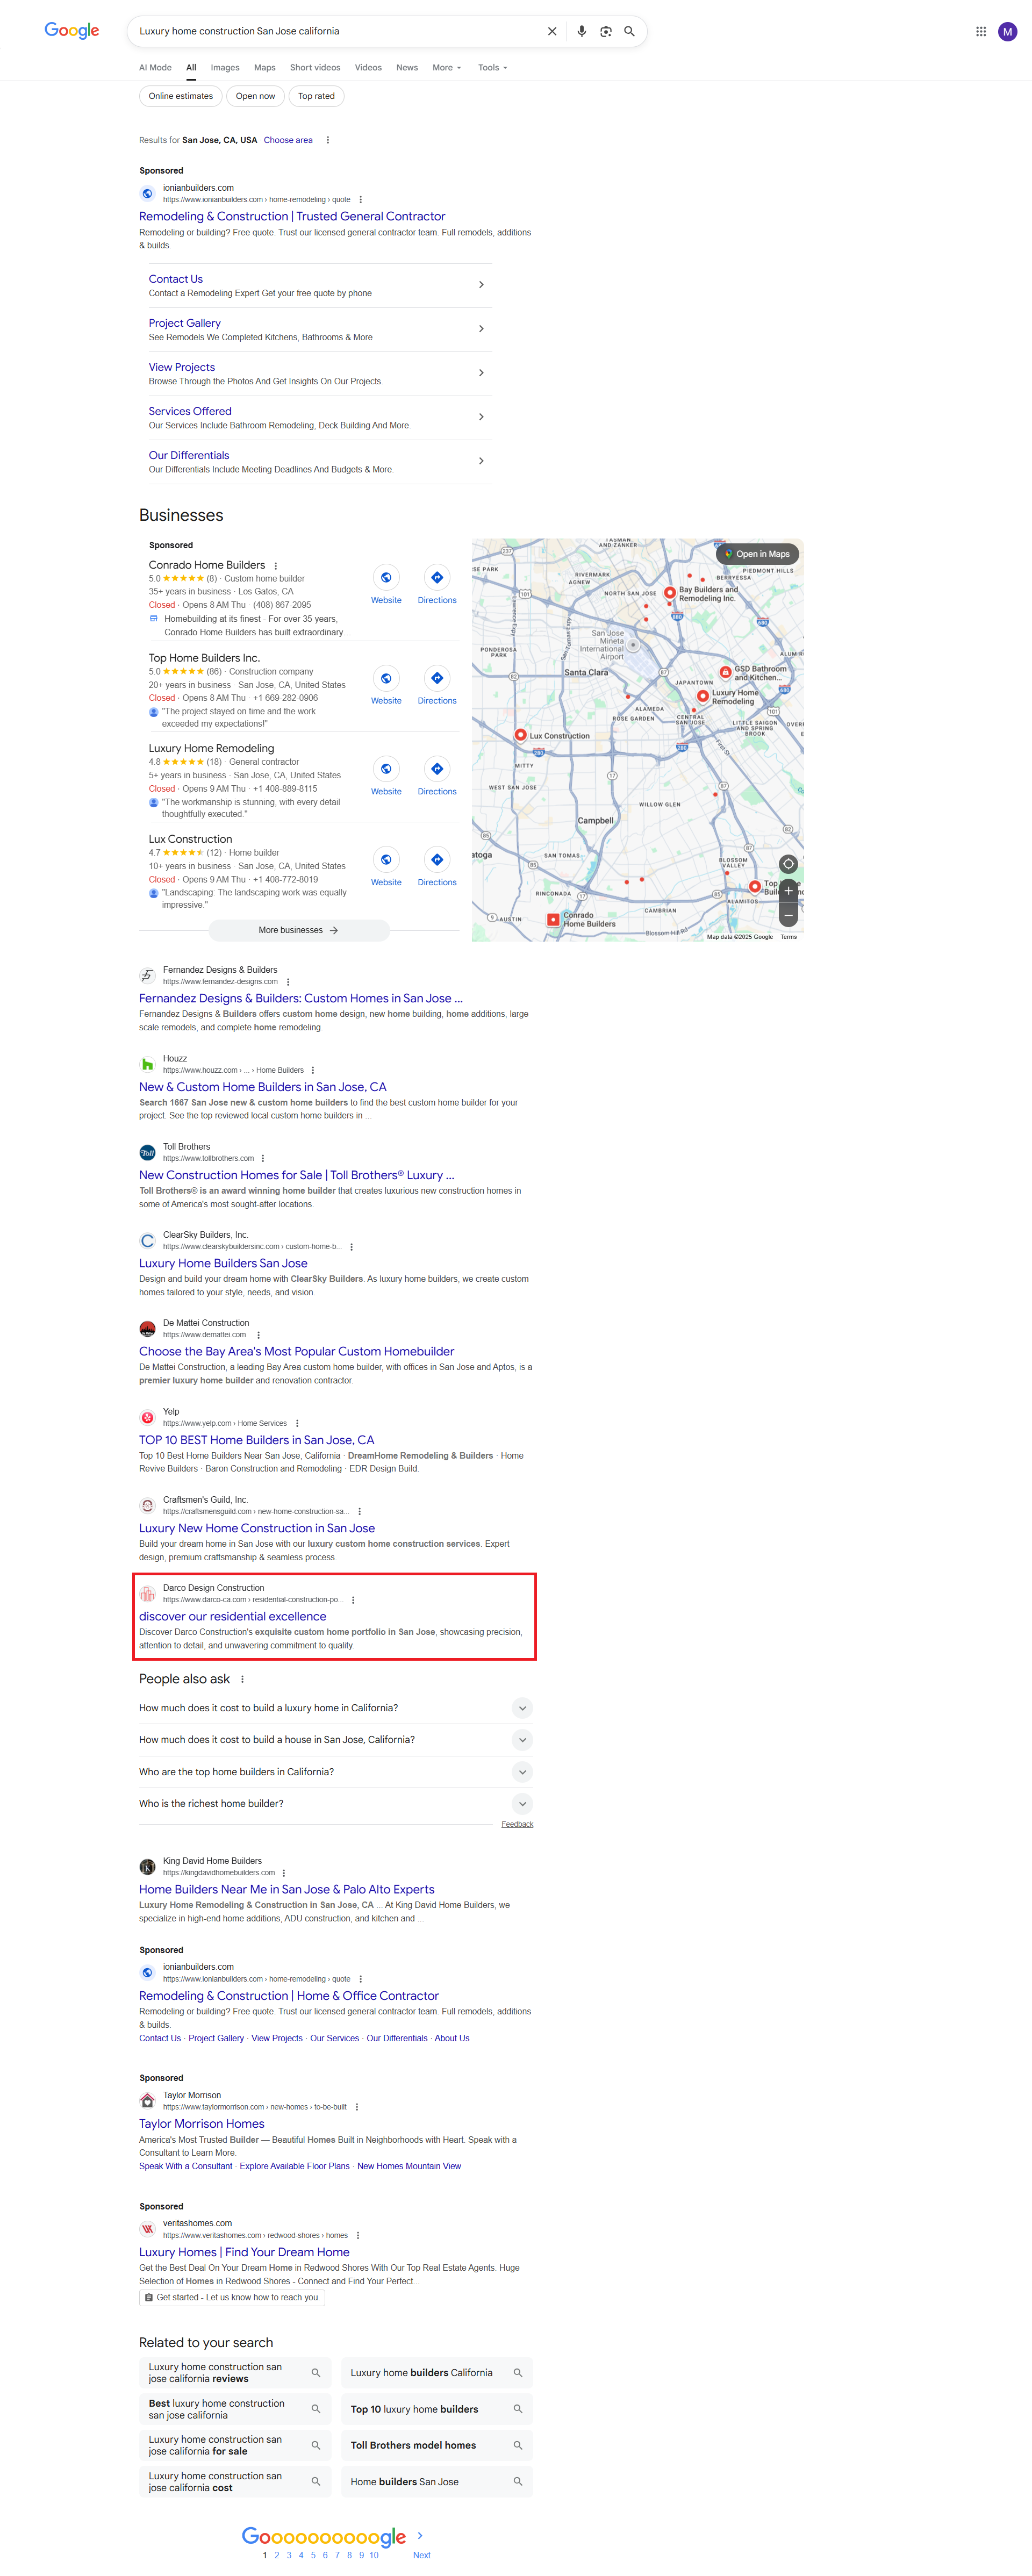
Task: Open Google Lens image search icon
Action: coord(605,31)
